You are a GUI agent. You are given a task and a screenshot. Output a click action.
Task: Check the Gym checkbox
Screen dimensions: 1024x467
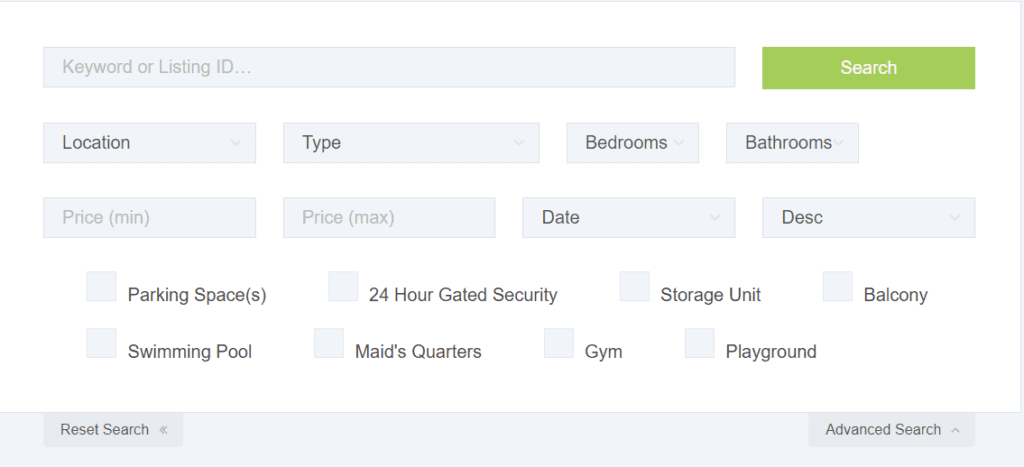point(558,343)
